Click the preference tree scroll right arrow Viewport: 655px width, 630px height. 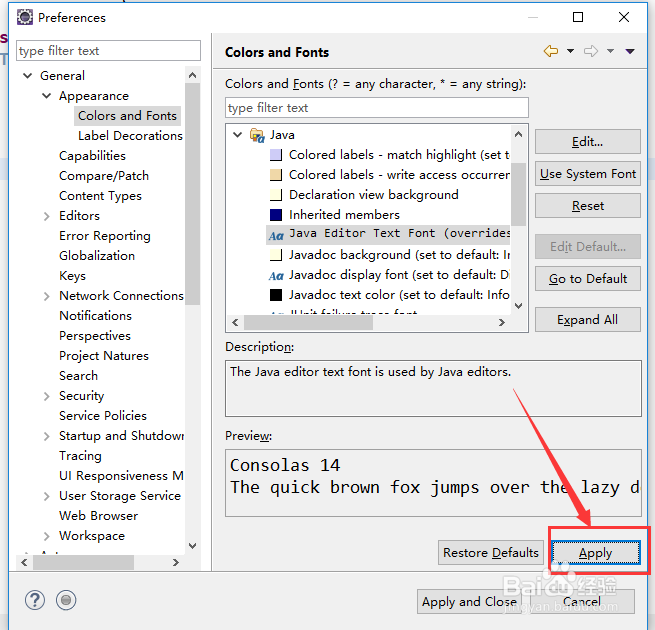click(176, 563)
